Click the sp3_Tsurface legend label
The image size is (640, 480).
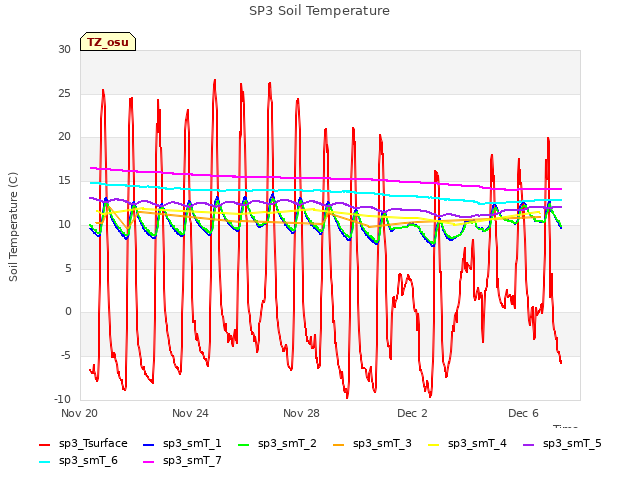point(93,443)
